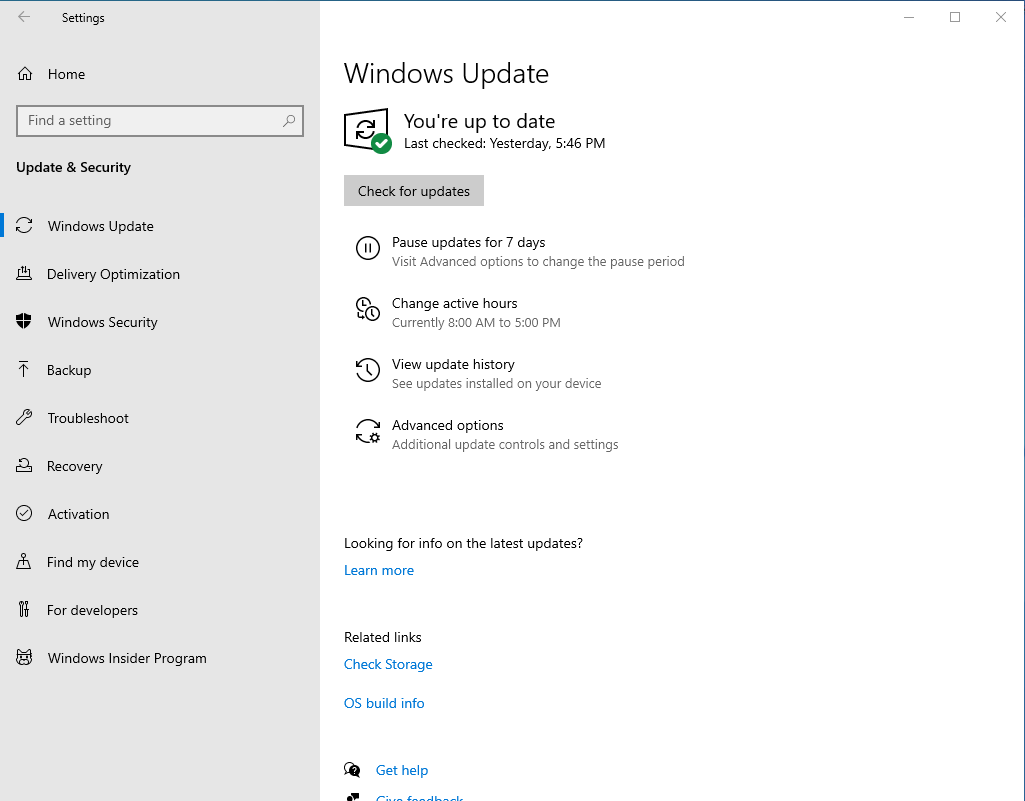This screenshot has width=1025, height=801.
Task: Select the Troubleshoot wrench icon
Action: 24,417
